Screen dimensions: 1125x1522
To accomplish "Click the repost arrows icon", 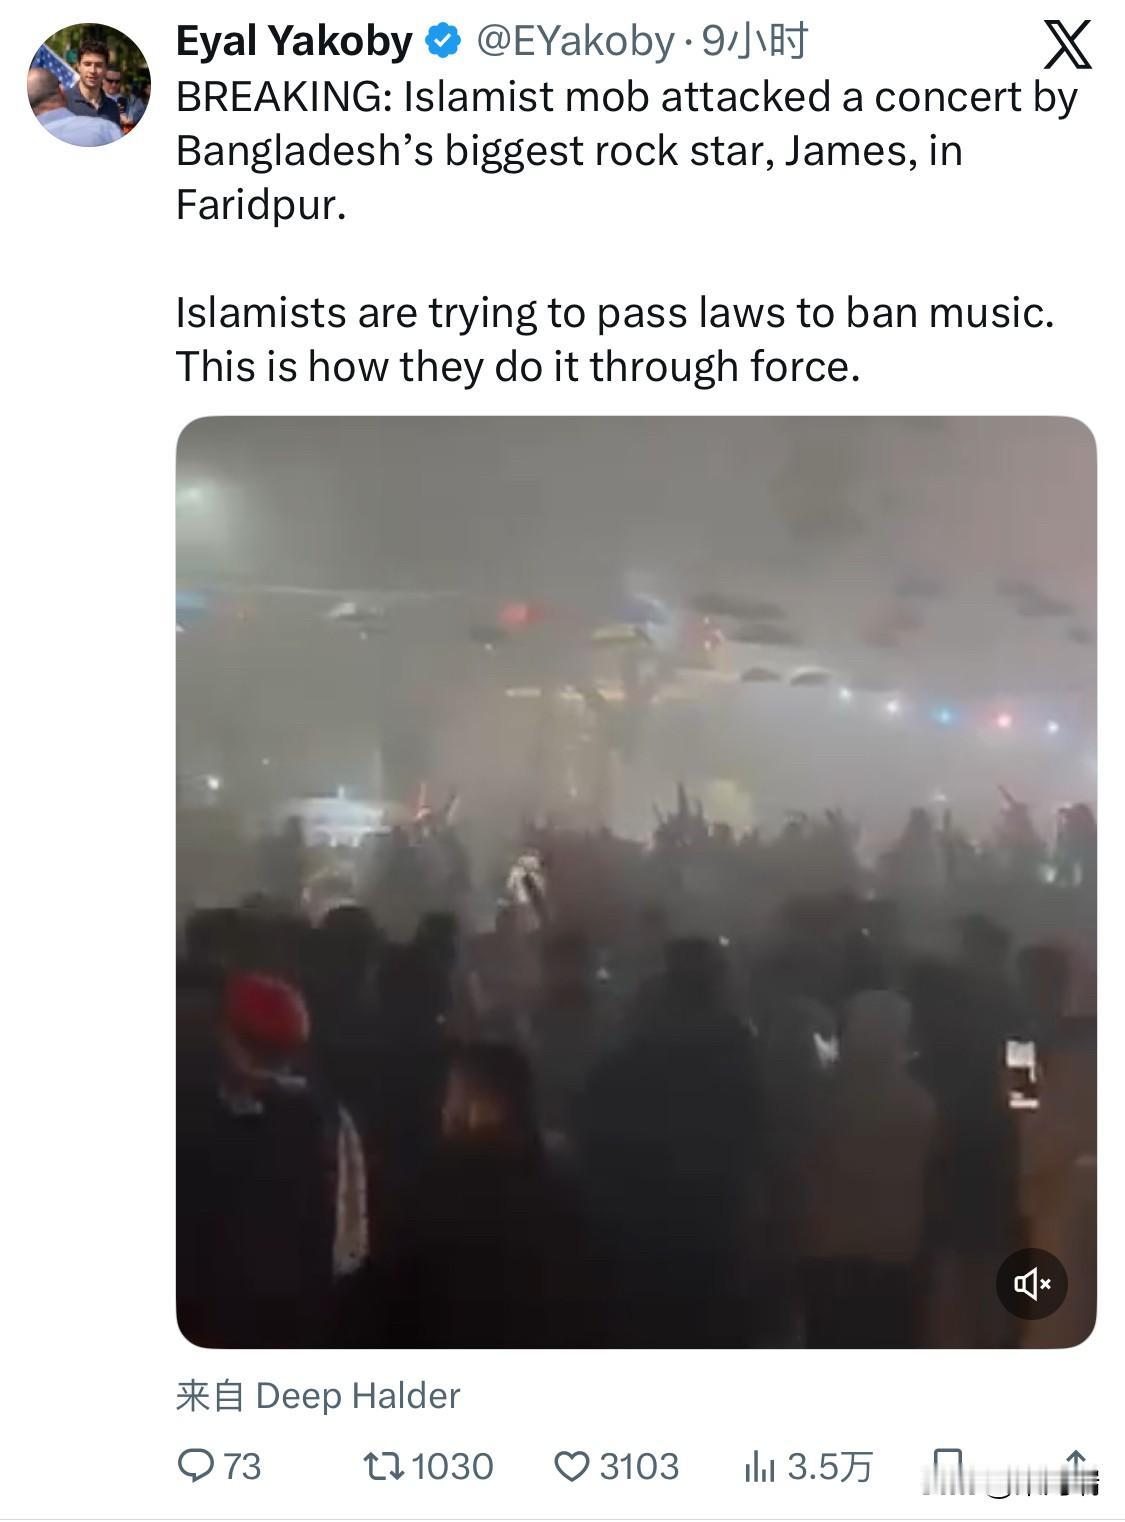I will pyautogui.click(x=384, y=1467).
